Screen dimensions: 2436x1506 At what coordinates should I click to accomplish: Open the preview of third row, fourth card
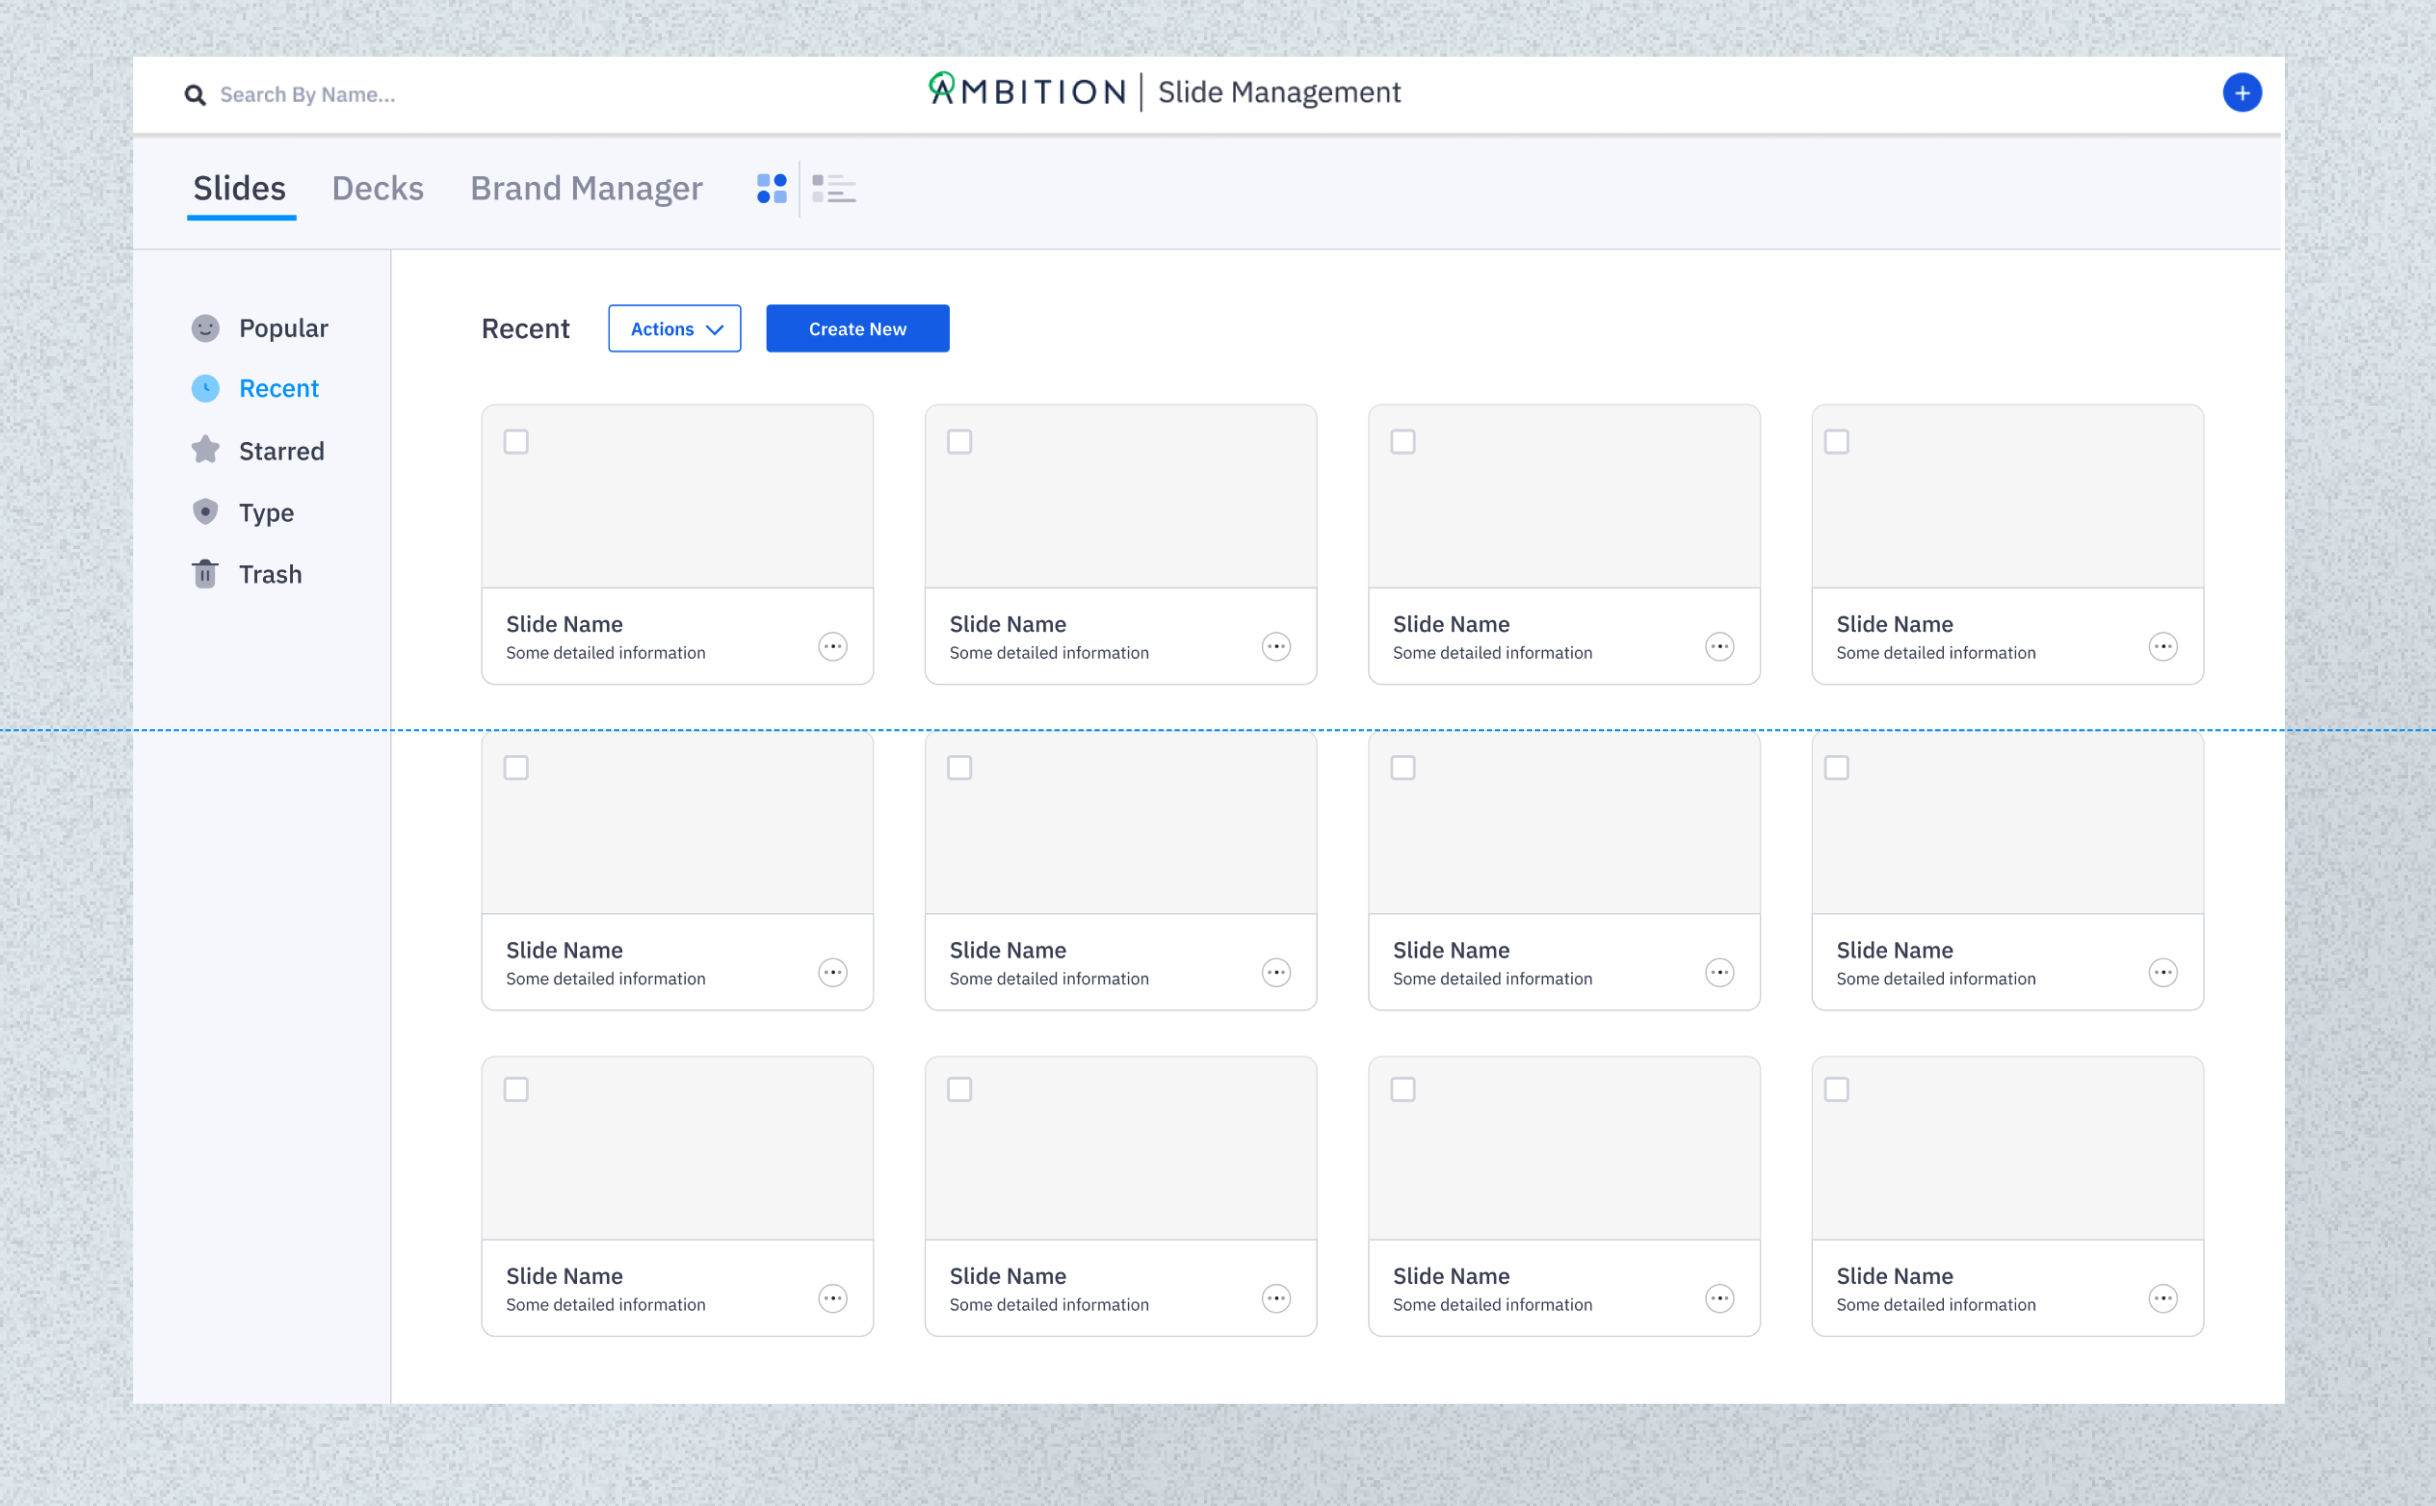(x=2008, y=1149)
